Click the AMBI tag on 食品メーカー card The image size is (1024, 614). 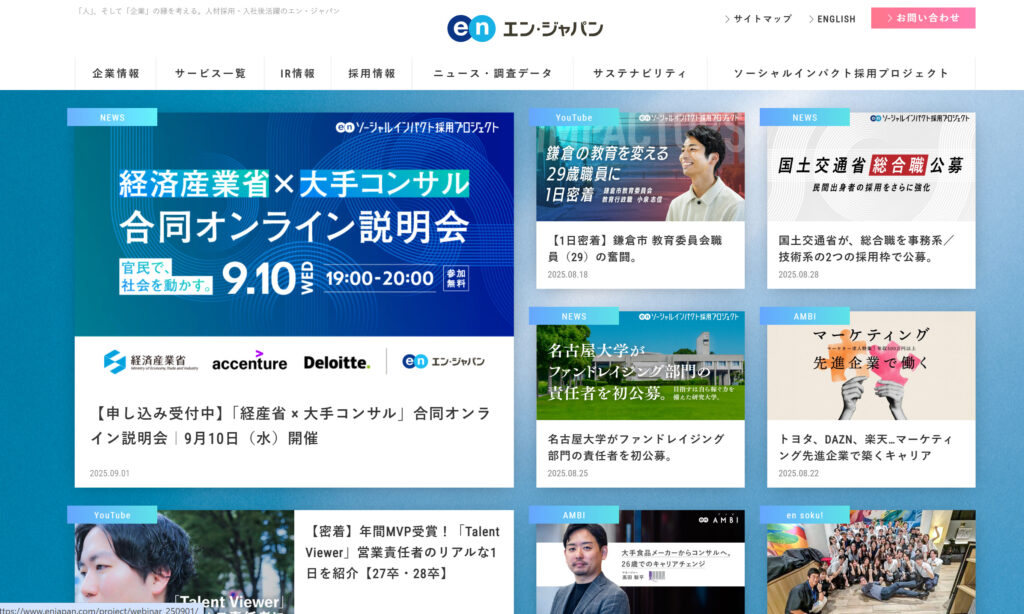click(x=574, y=515)
